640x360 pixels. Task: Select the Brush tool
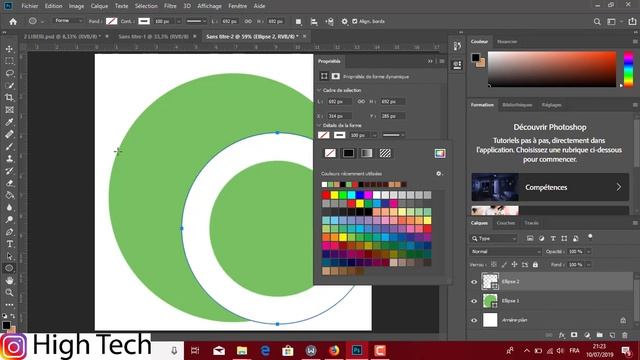tap(9, 147)
